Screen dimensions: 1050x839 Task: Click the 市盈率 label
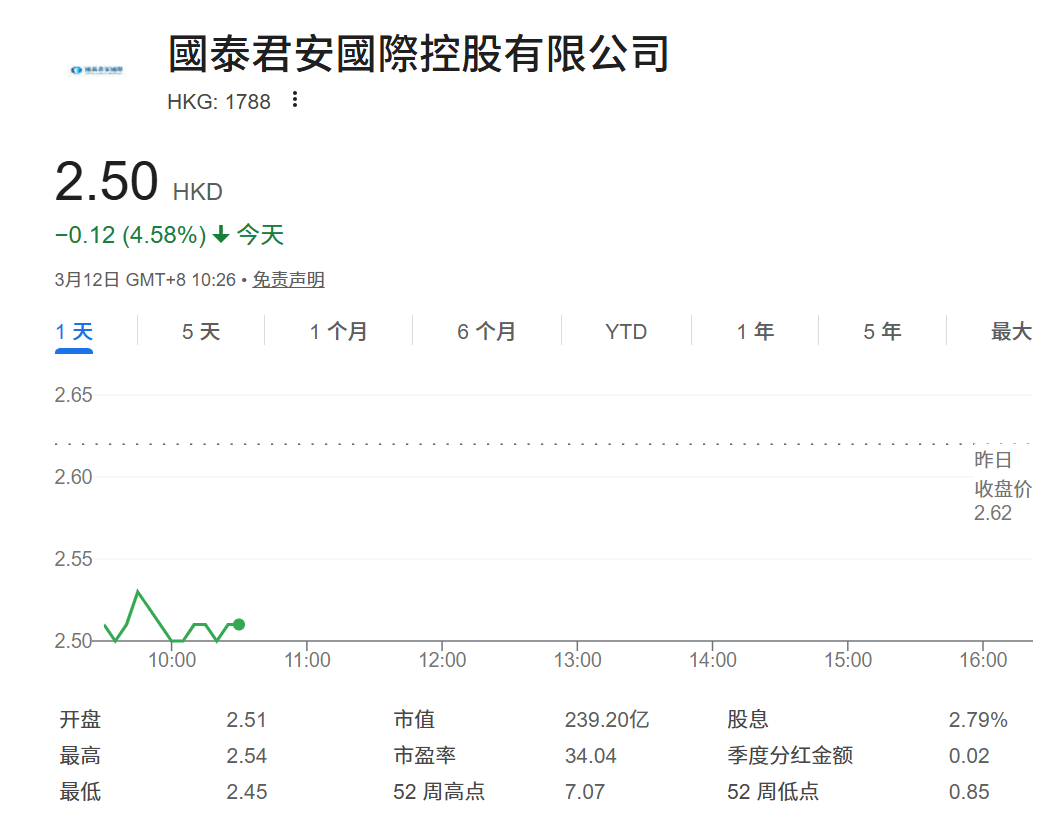coord(425,756)
